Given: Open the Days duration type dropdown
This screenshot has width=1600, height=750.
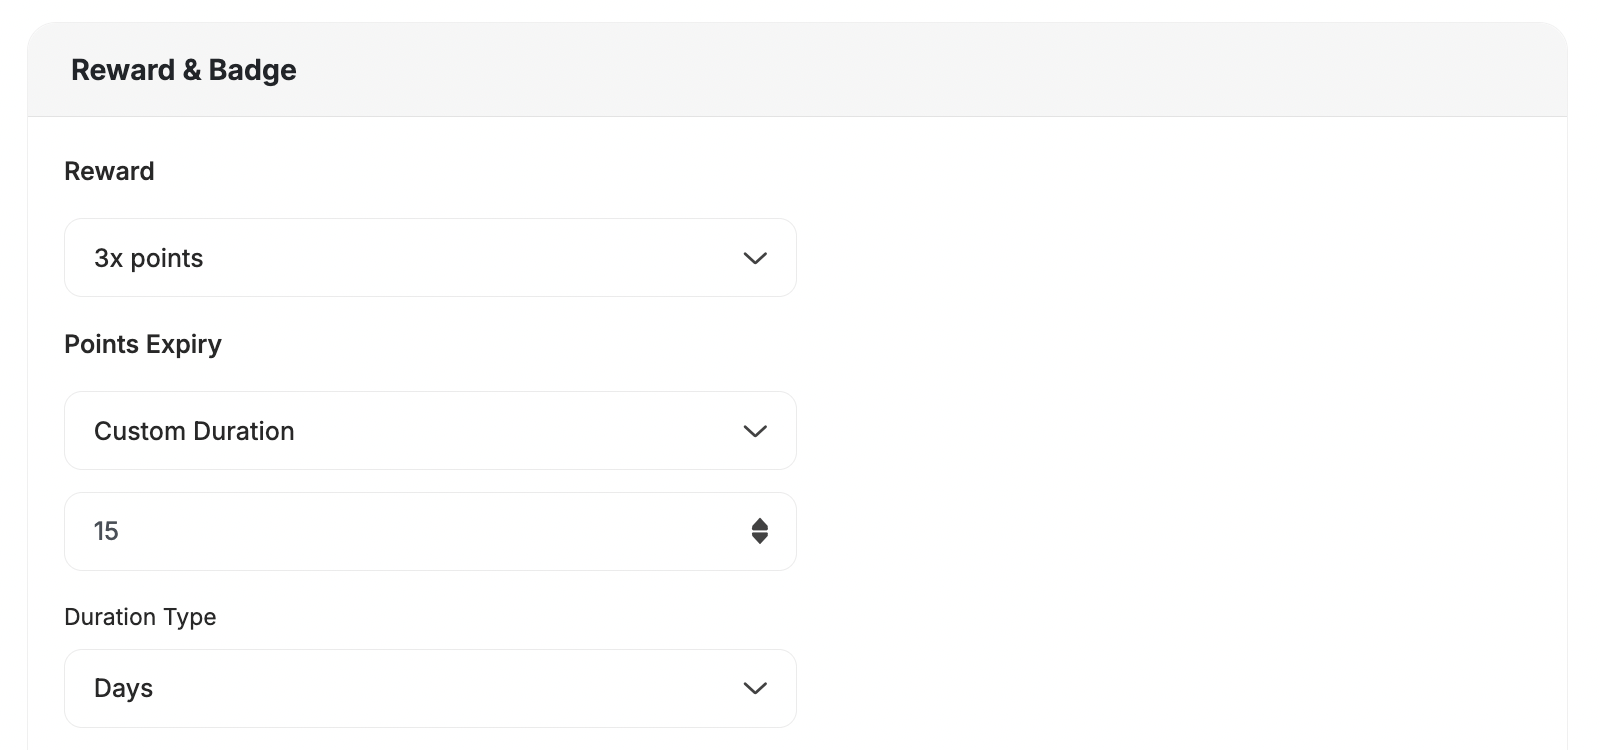Looking at the screenshot, I should click(430, 688).
